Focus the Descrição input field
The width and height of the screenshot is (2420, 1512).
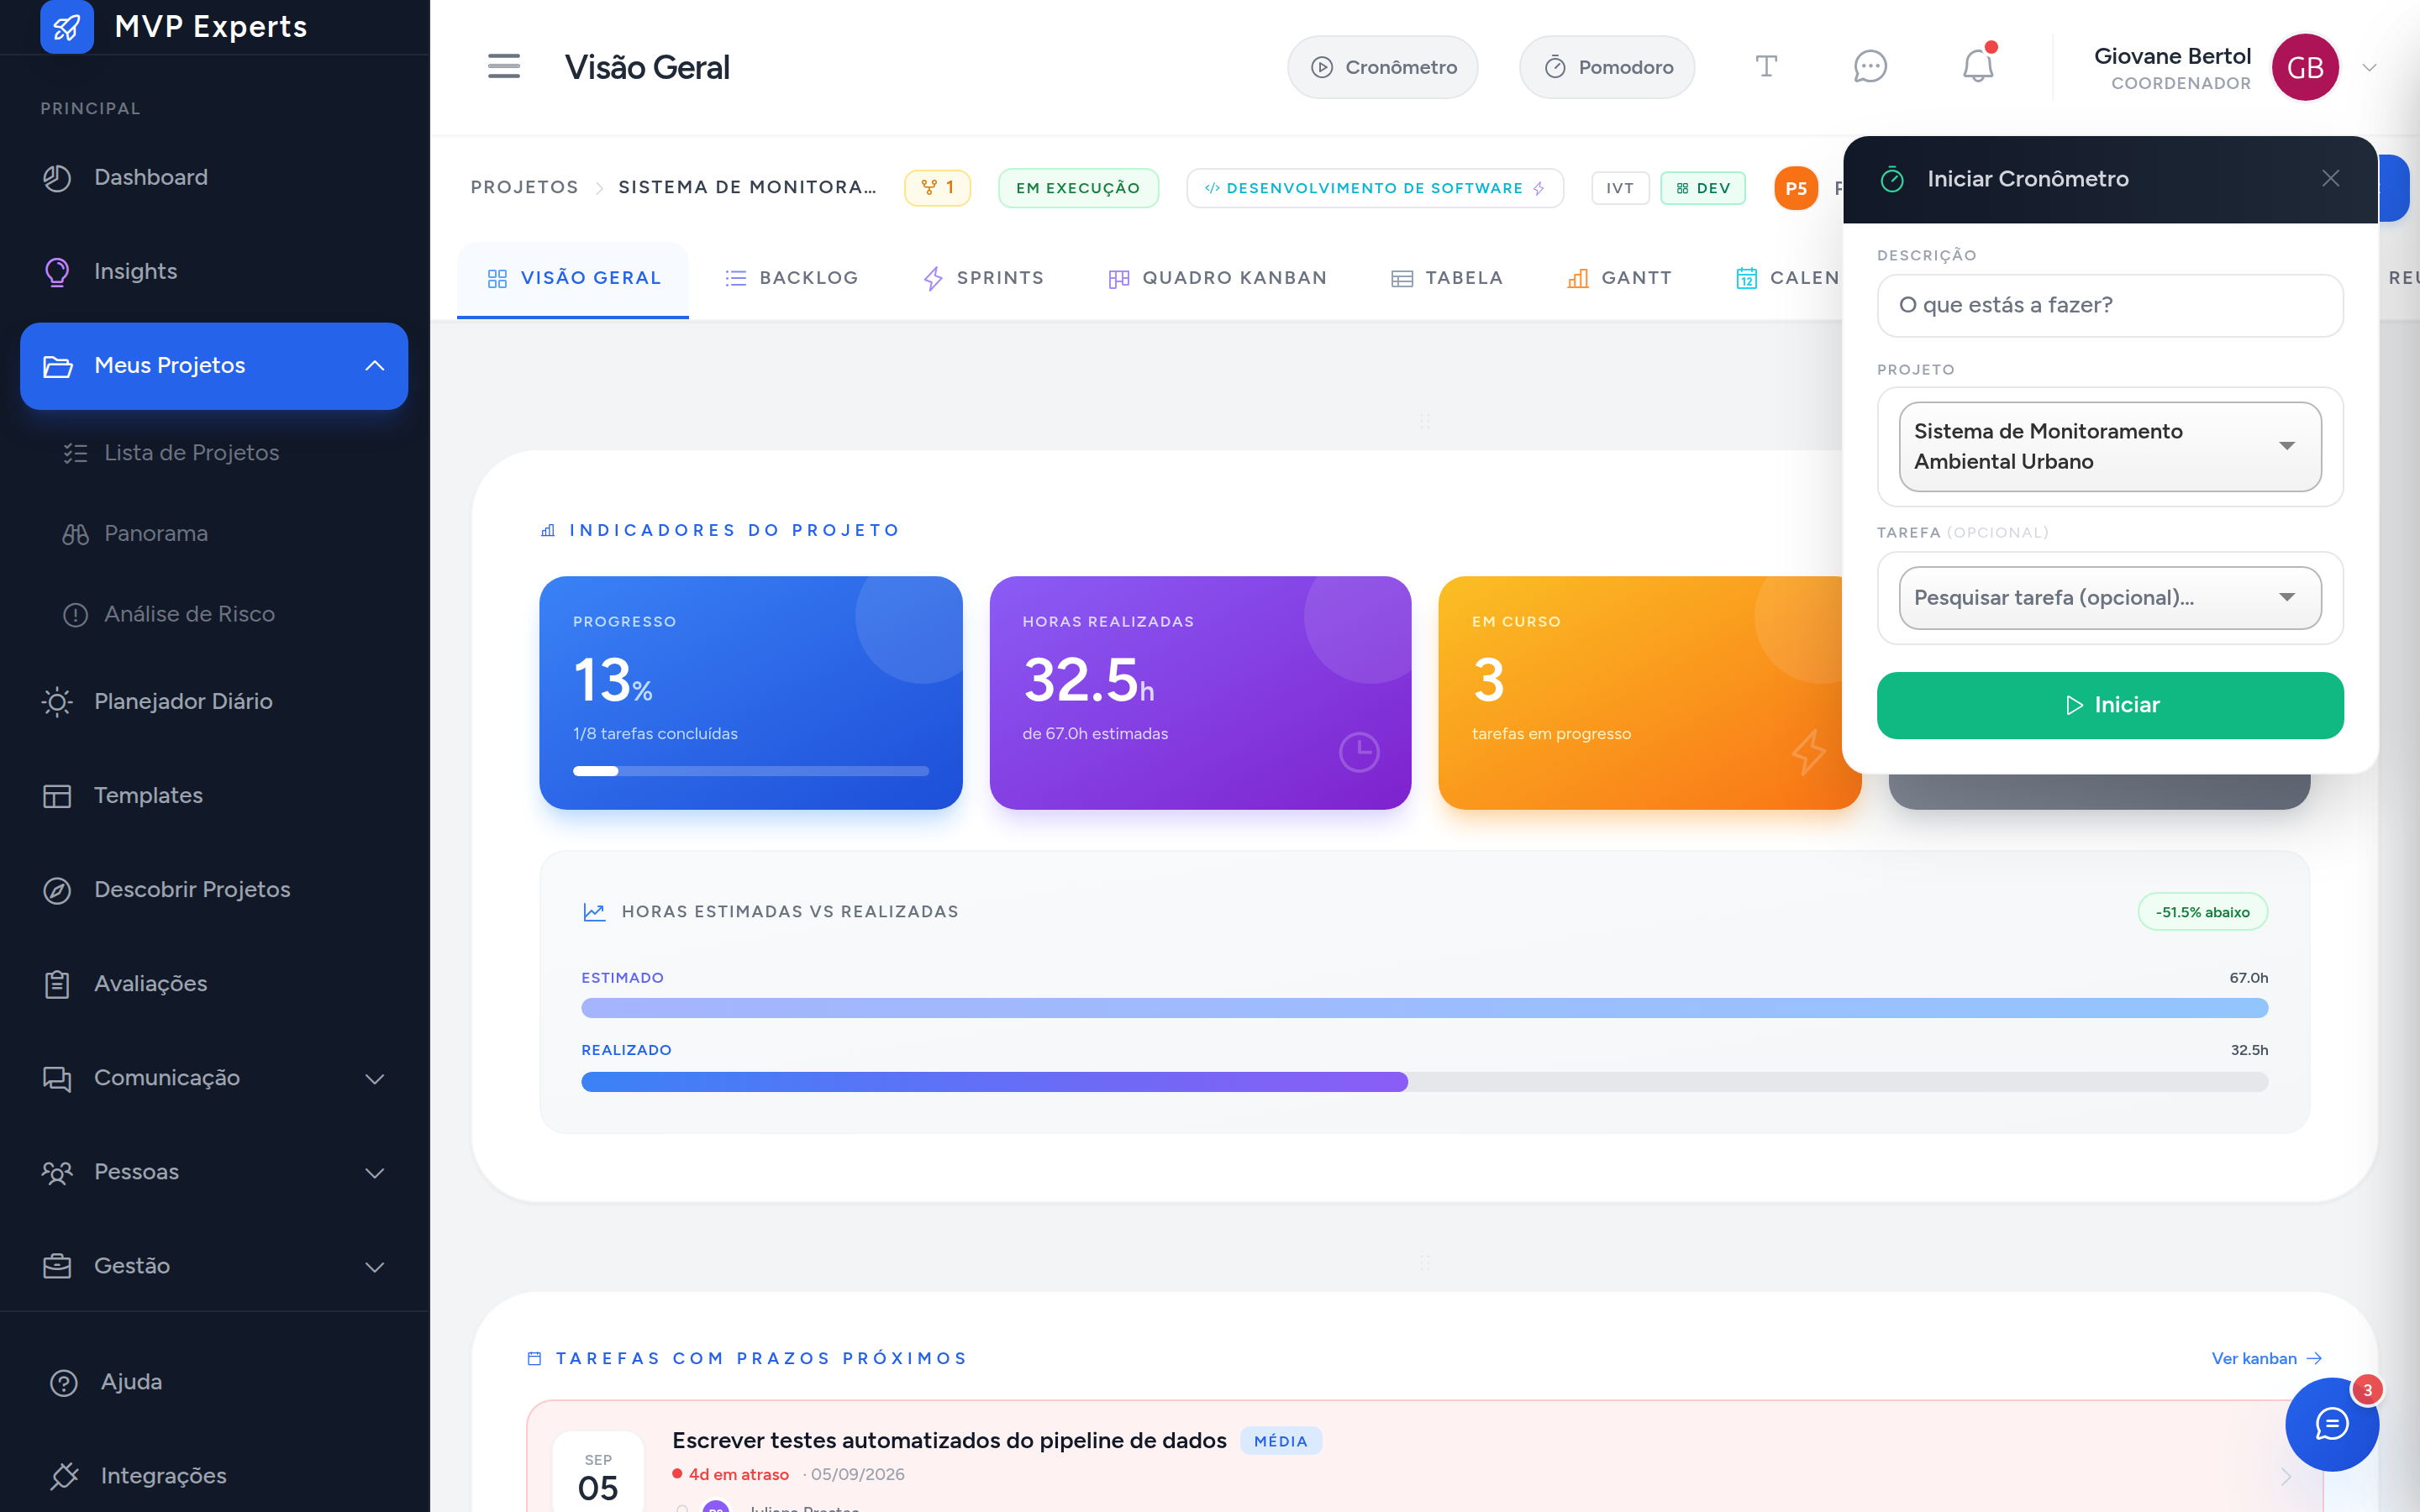click(x=2110, y=306)
